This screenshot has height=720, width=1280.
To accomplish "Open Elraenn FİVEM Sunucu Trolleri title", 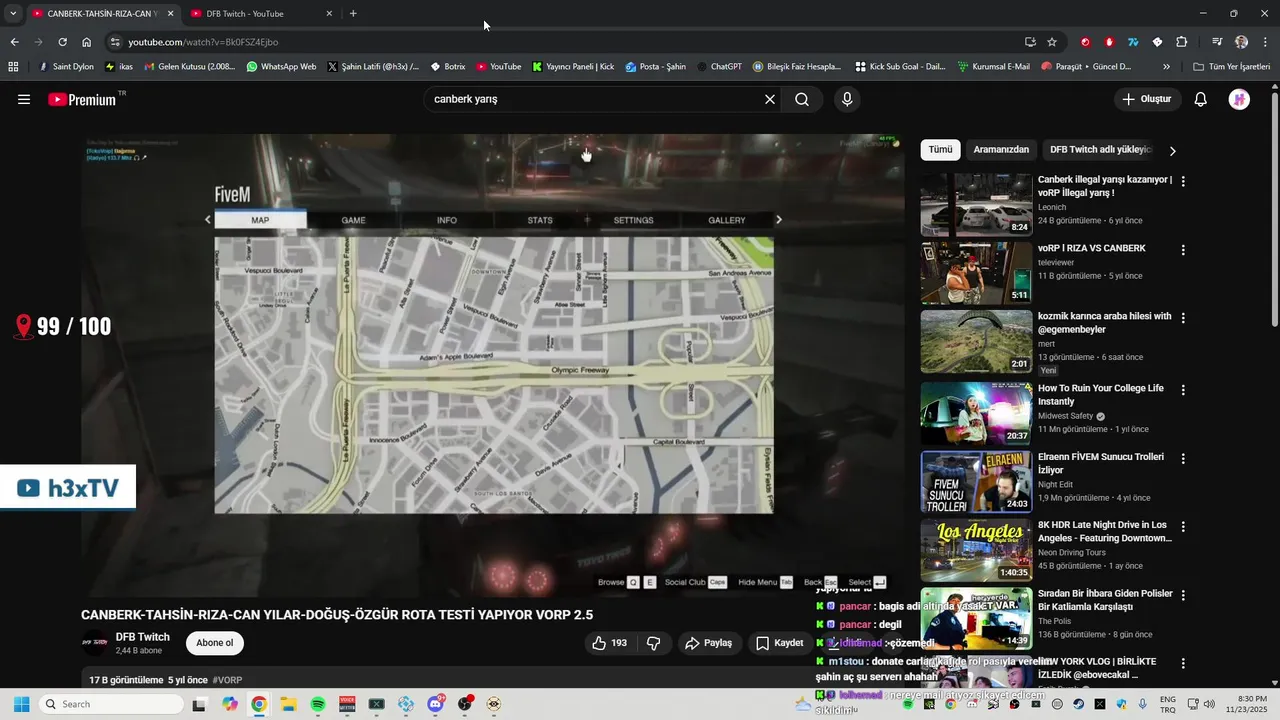I will 1100,463.
